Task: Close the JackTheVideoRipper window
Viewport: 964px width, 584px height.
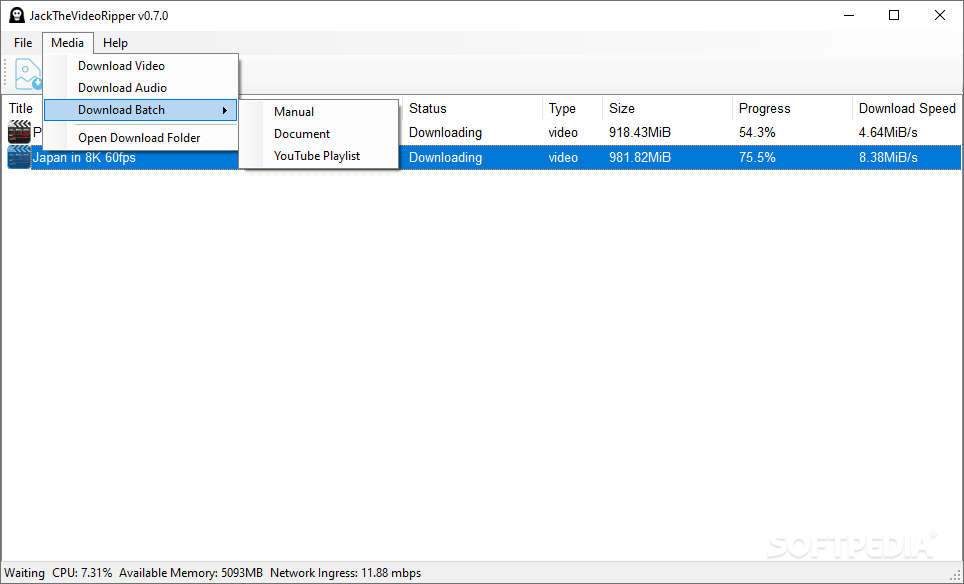Action: click(x=939, y=15)
